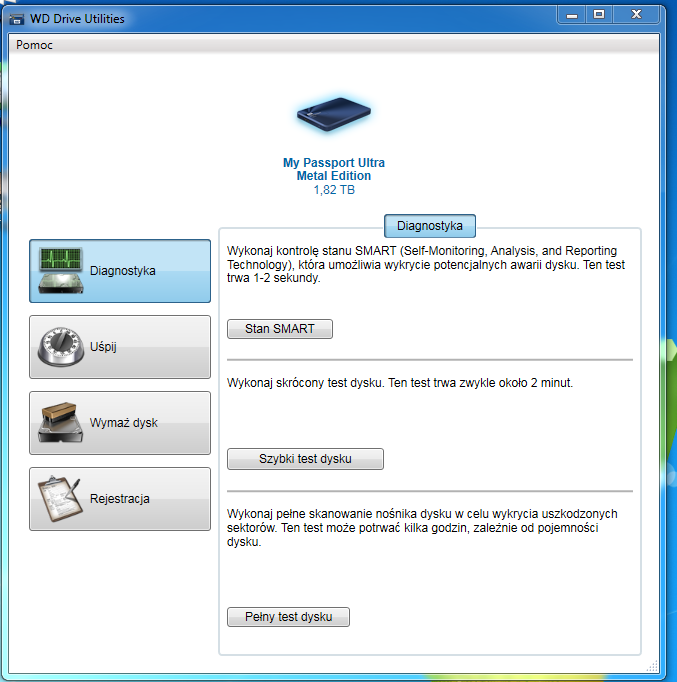
Task: Start the Szybki test dysku
Action: [305, 459]
